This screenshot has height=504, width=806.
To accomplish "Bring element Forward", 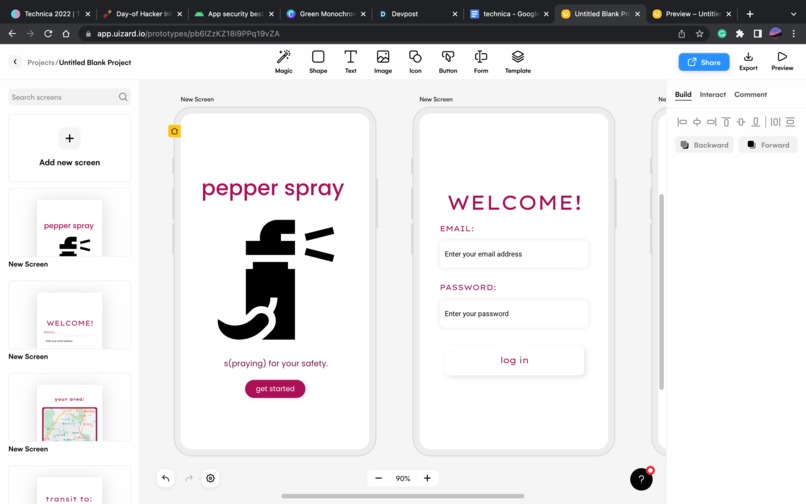I will point(768,145).
